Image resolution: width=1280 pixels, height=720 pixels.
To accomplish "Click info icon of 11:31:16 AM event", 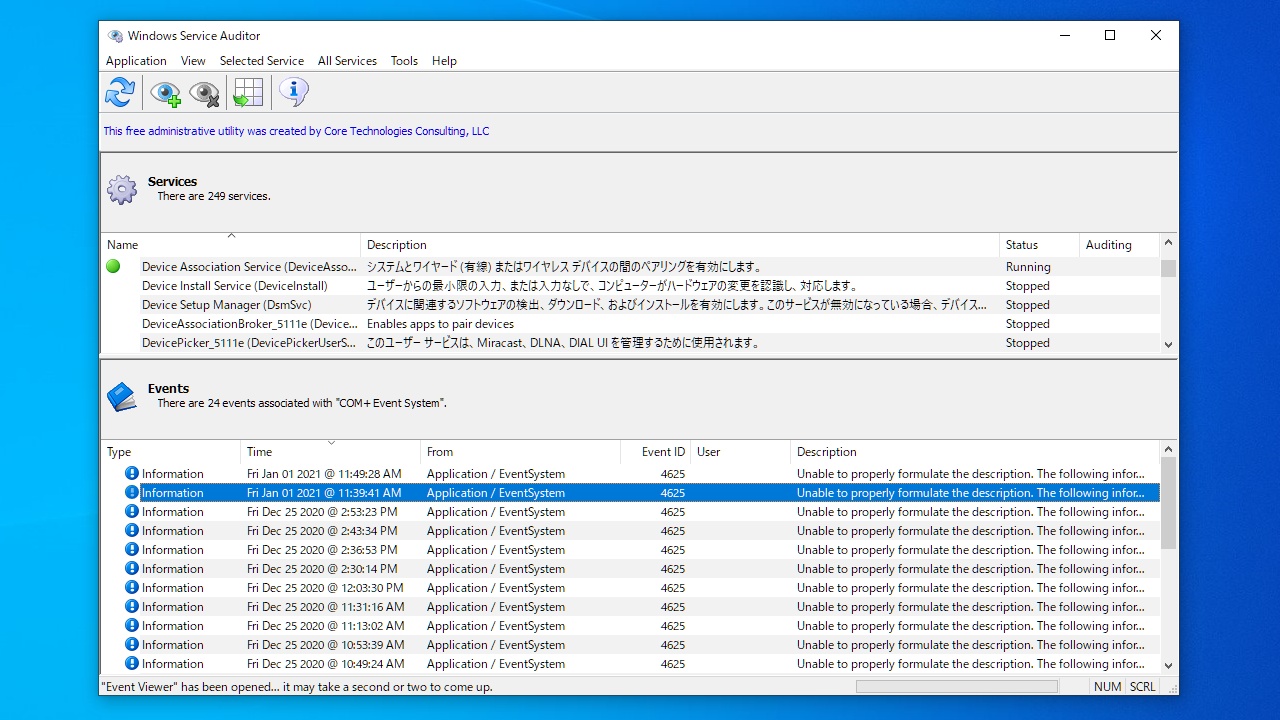I will (x=132, y=607).
